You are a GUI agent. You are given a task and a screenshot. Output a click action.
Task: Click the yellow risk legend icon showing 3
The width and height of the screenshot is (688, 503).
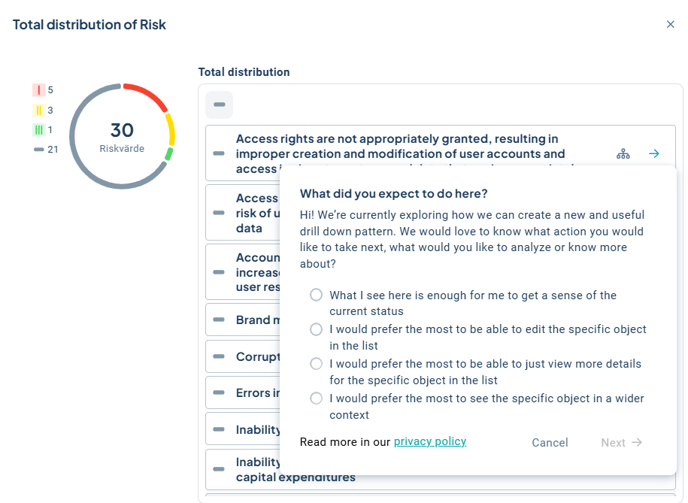point(39,110)
